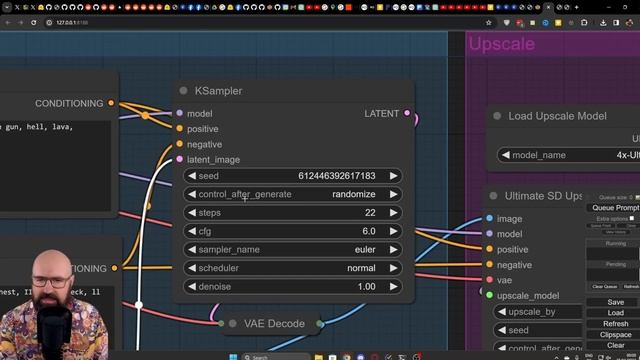Click the upper CONDITIONING output socket
640x360 pixels.
[x=111, y=103]
